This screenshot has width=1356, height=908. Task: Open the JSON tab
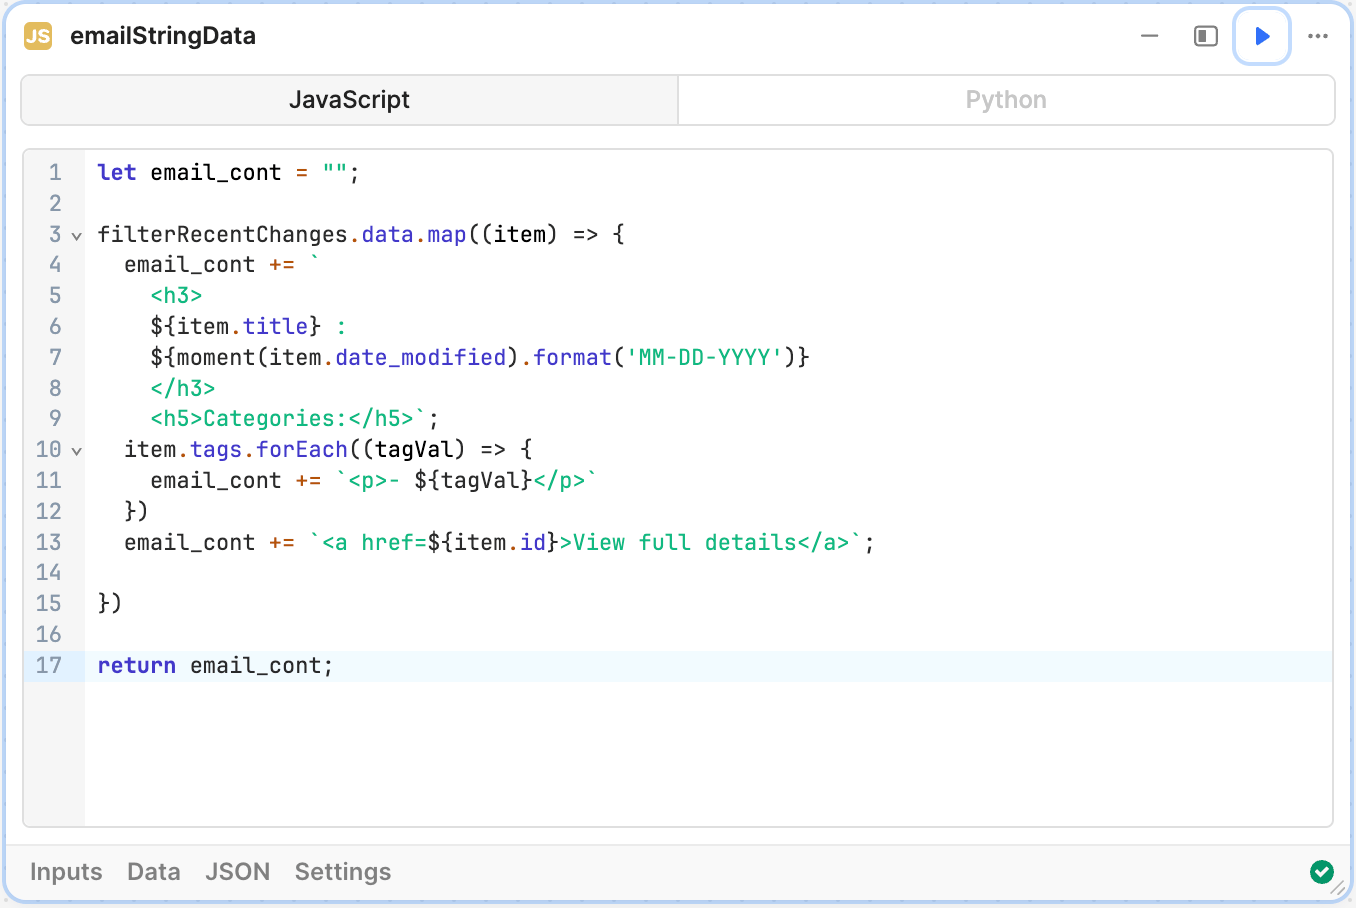[238, 872]
